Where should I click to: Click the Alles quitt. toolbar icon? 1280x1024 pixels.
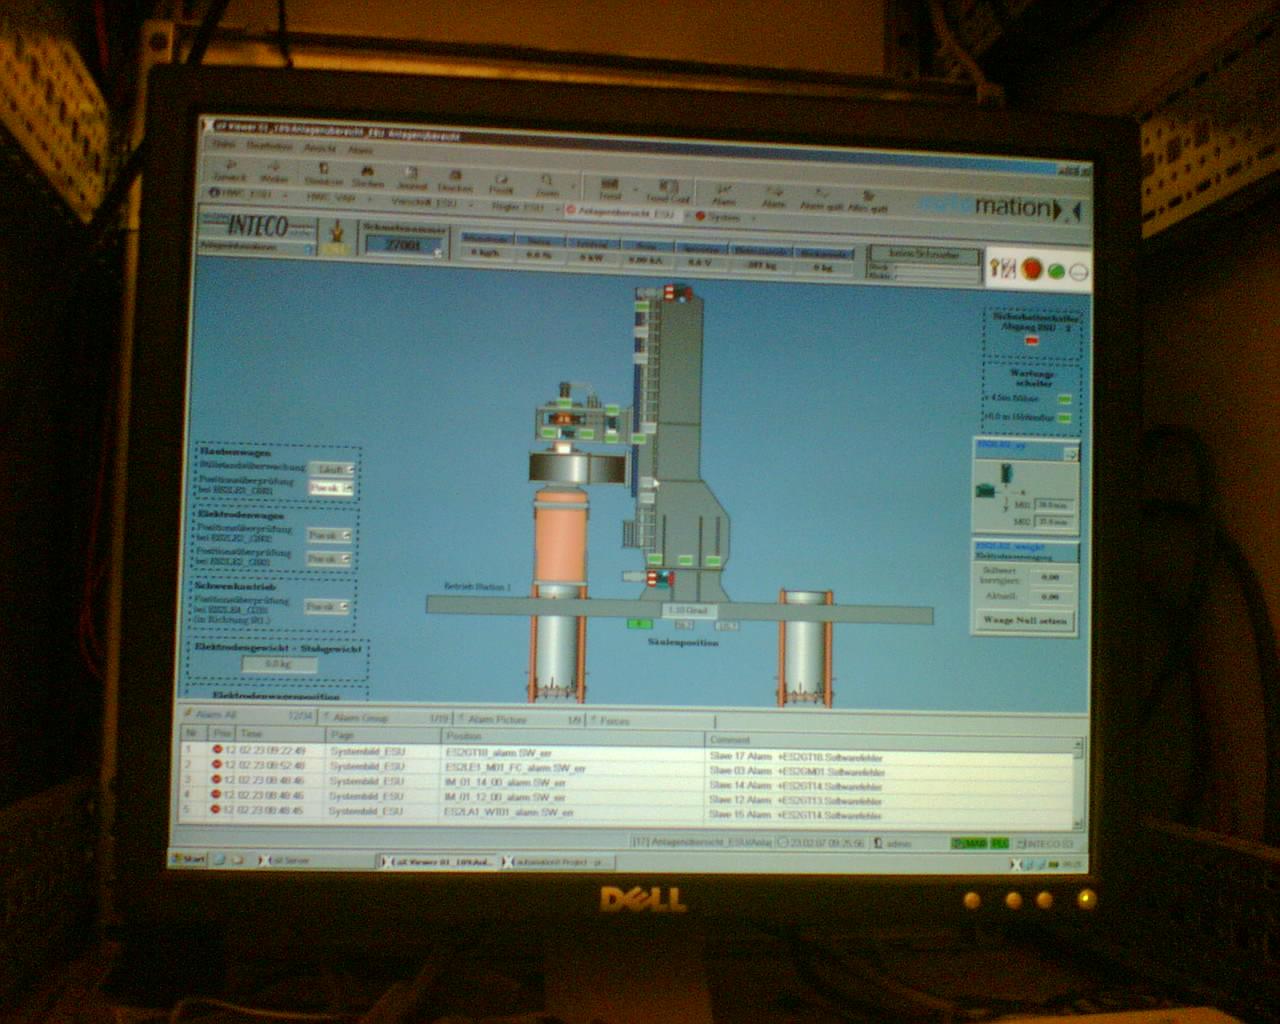[x=868, y=196]
